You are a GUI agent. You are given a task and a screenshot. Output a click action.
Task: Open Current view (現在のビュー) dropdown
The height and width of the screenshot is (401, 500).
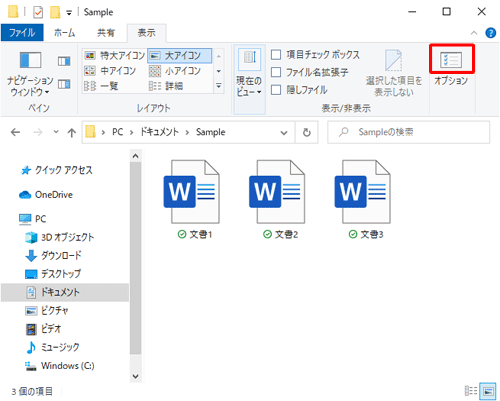pyautogui.click(x=249, y=79)
